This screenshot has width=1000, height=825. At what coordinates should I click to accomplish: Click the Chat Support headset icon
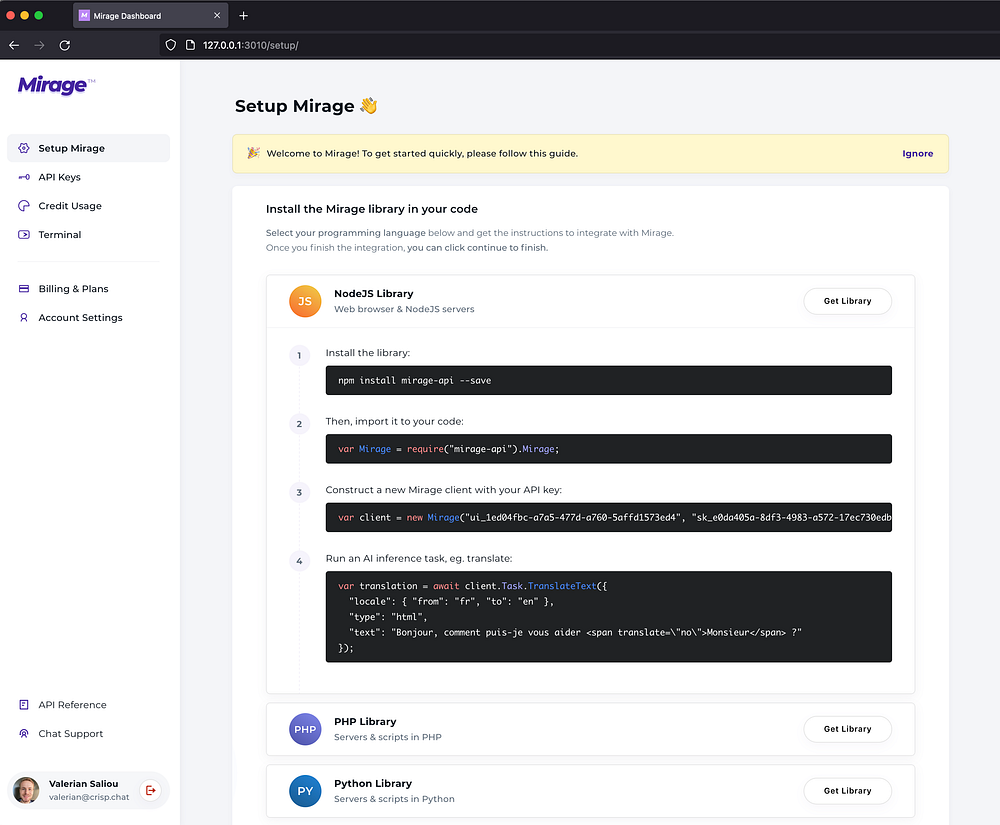[24, 733]
